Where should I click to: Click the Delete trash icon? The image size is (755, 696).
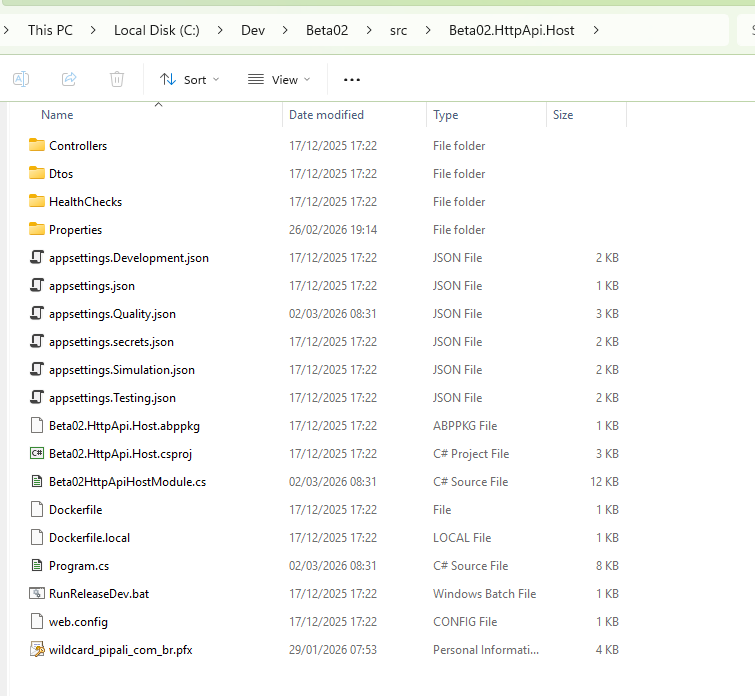(117, 79)
